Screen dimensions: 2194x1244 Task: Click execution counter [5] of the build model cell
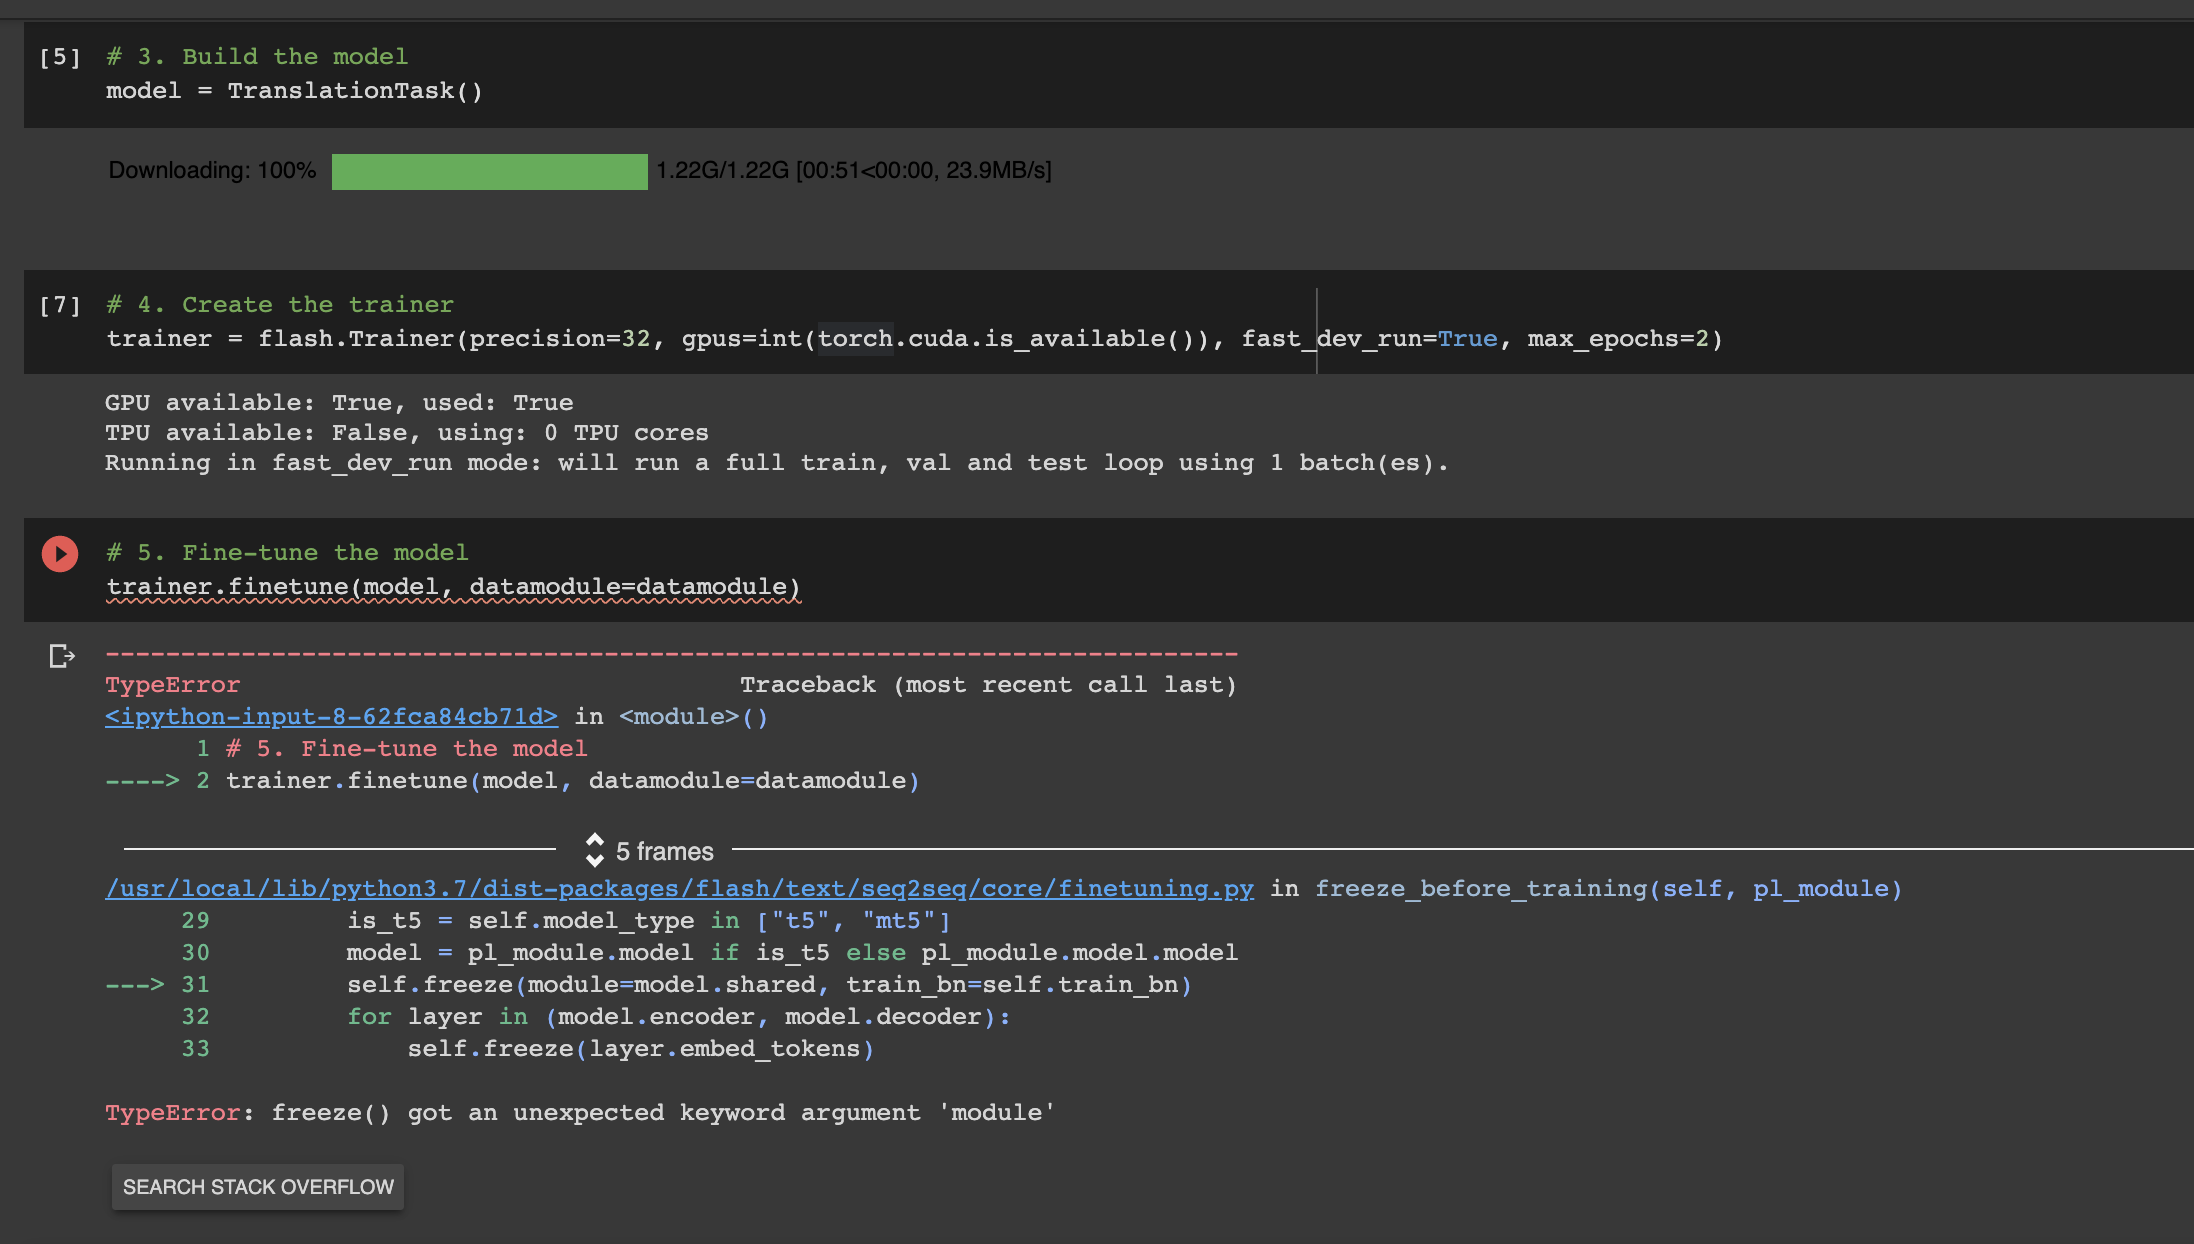[60, 57]
